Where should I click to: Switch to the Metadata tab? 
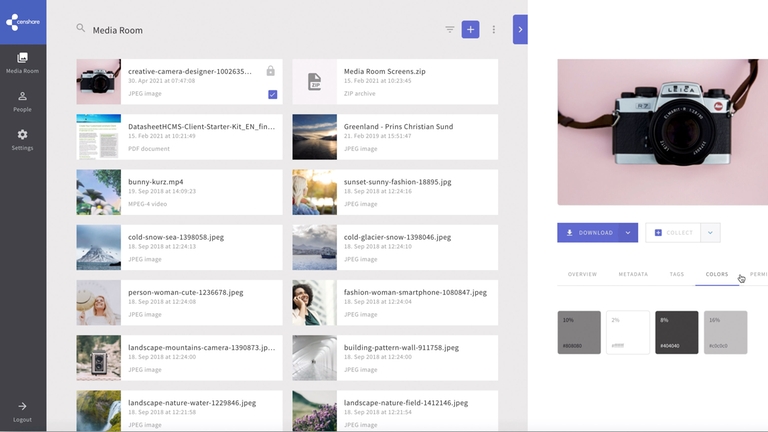(633, 274)
